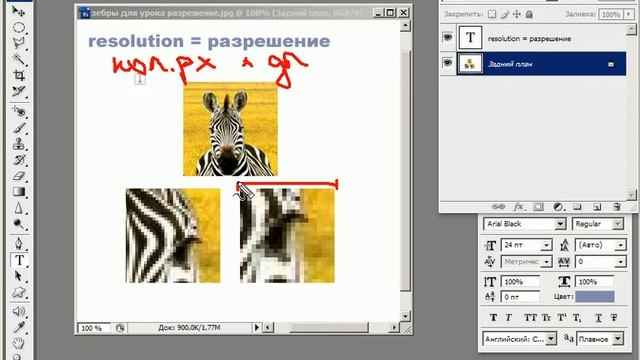The width and height of the screenshot is (640, 360).
Task: Open the tracking dropdown showing 0
Action: pyautogui.click(x=620, y=262)
